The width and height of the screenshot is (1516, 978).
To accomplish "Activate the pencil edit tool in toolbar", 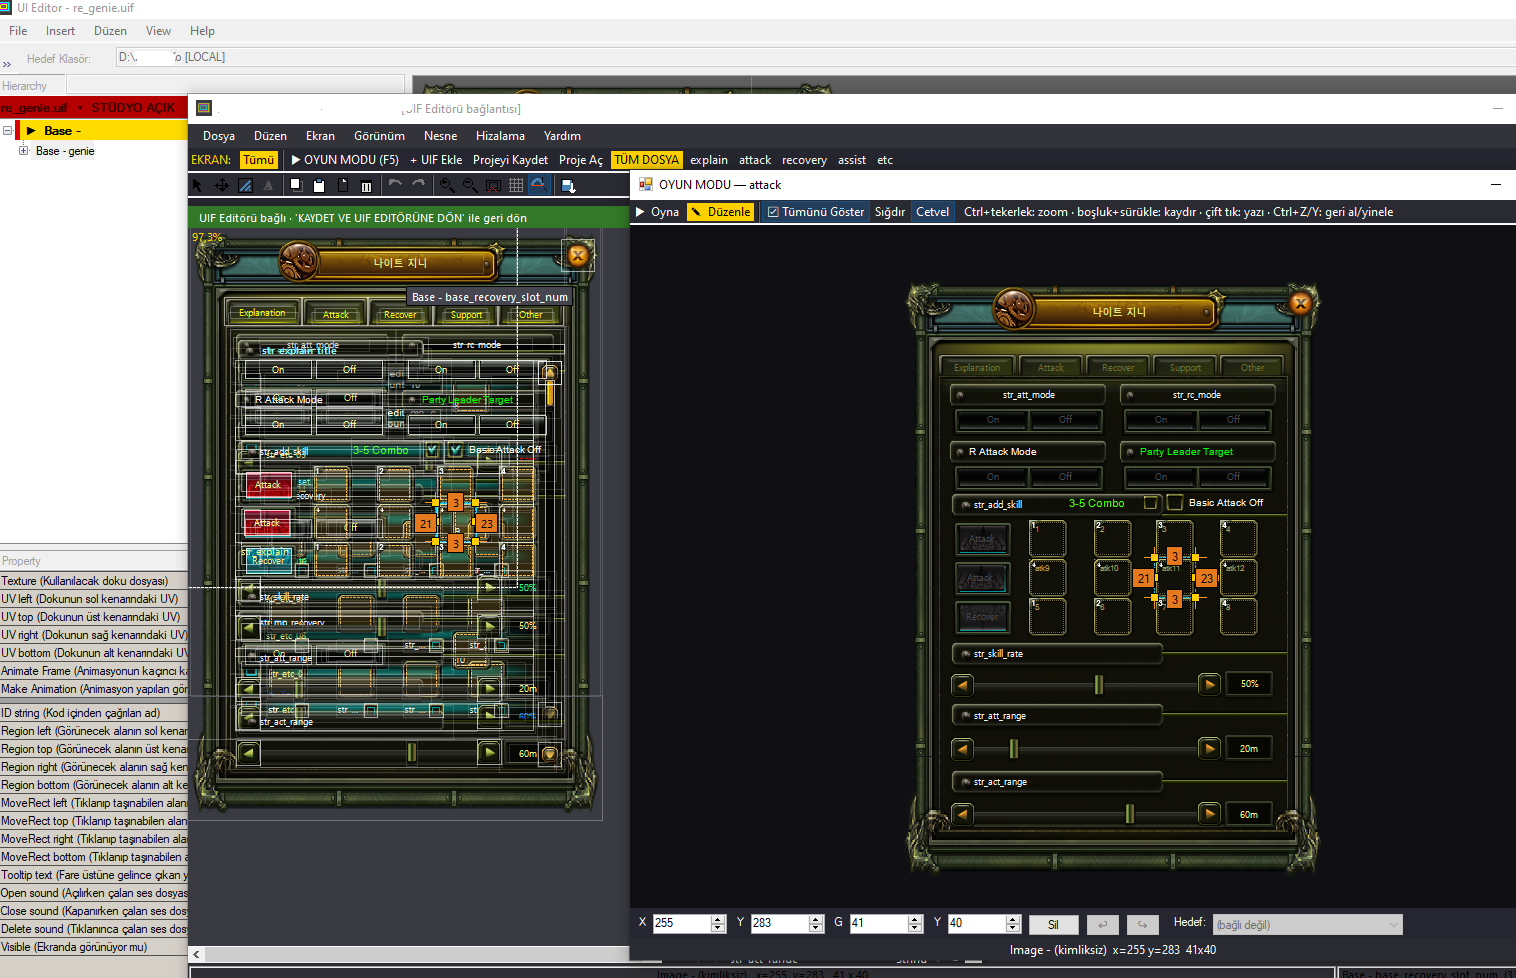I will (245, 185).
